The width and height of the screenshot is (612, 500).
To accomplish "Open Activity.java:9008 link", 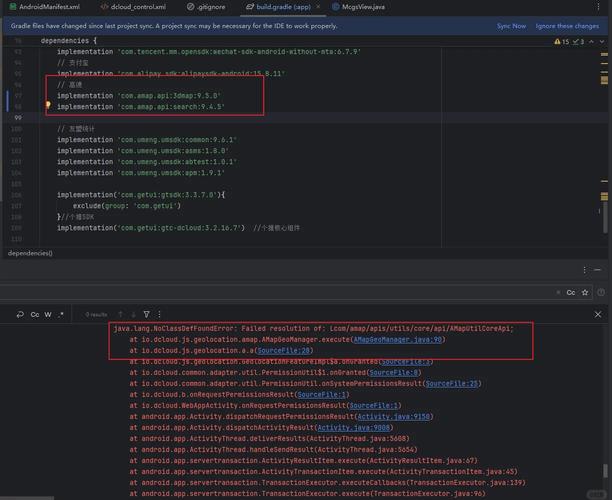I will [354, 428].
